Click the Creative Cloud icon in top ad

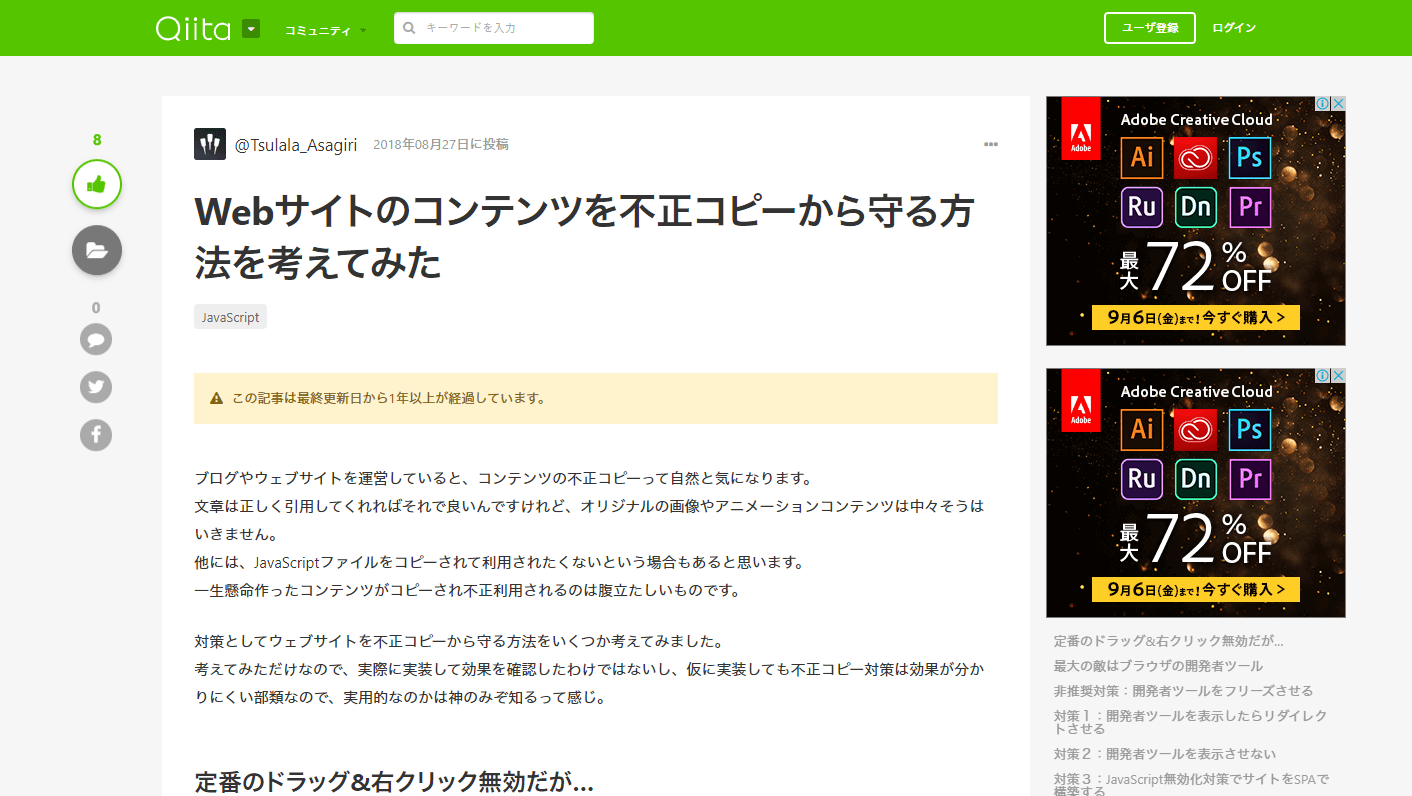pos(1196,157)
